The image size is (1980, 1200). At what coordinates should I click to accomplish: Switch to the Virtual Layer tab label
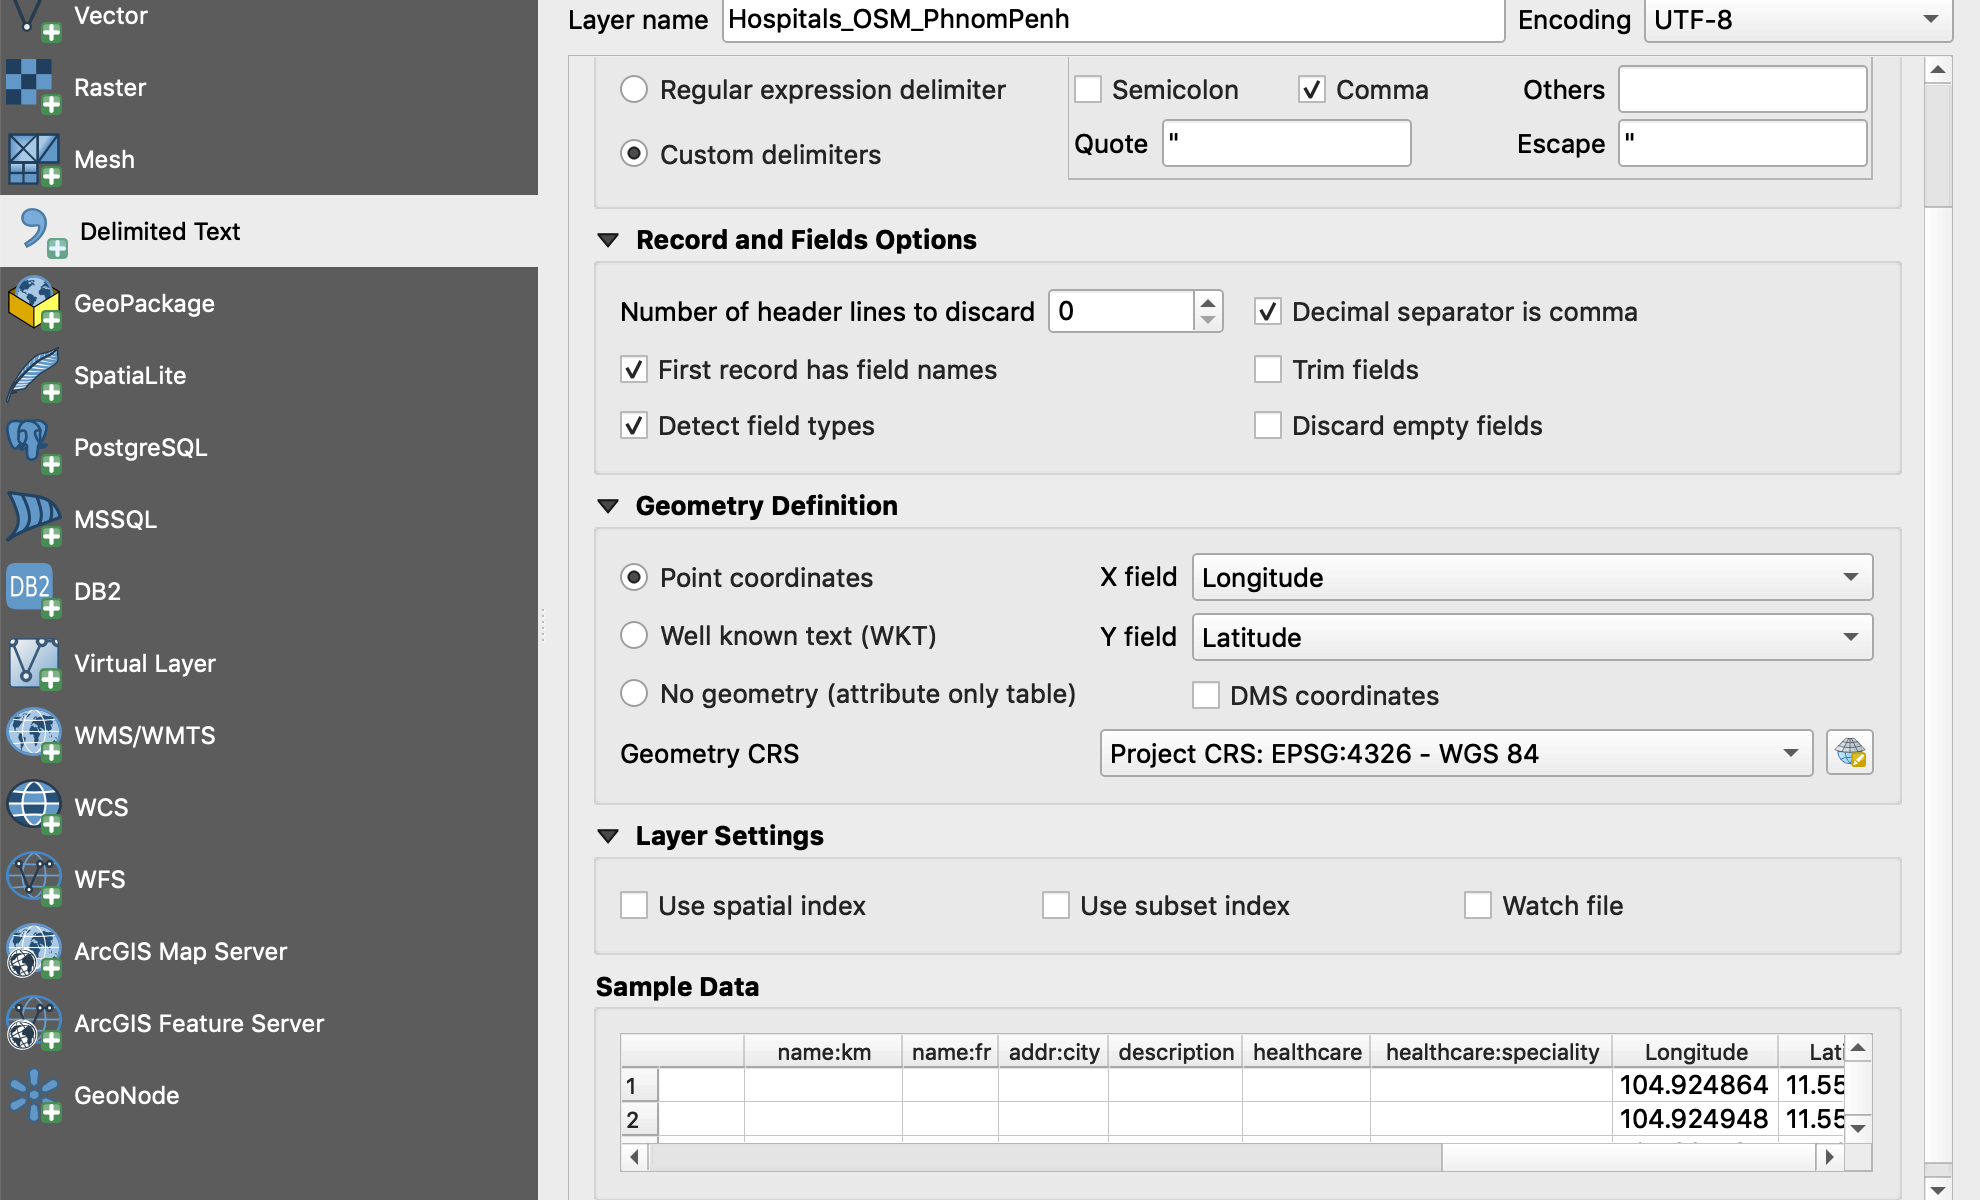[145, 663]
